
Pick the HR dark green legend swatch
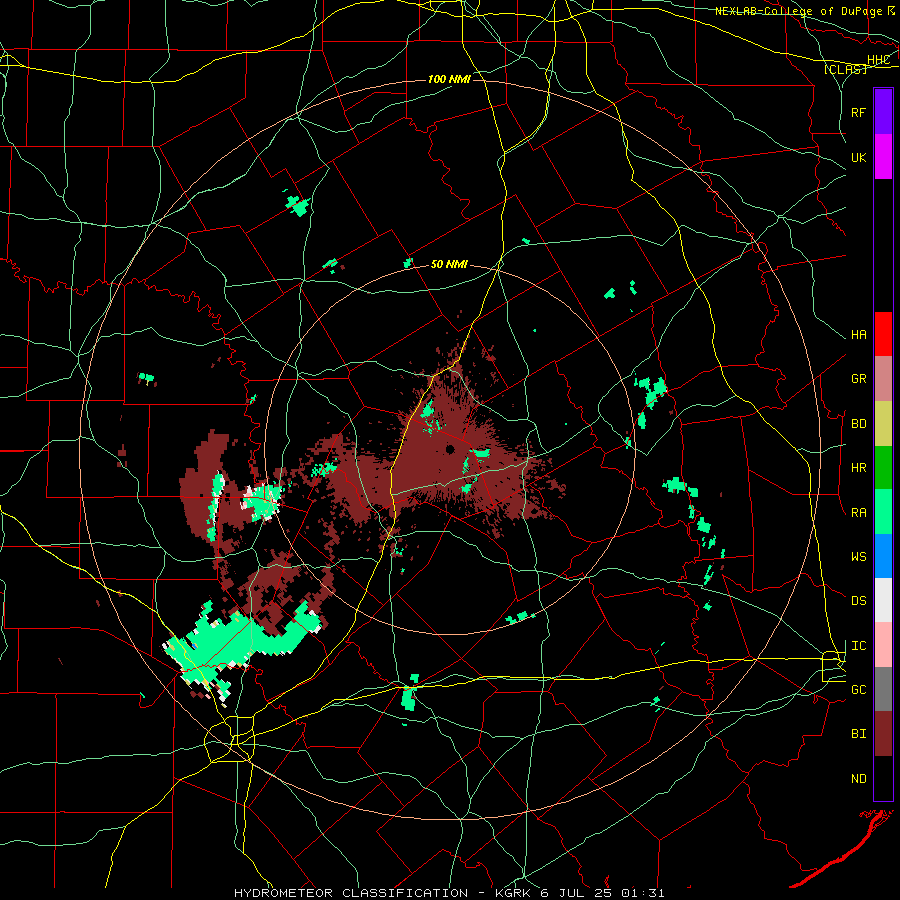[x=883, y=467]
